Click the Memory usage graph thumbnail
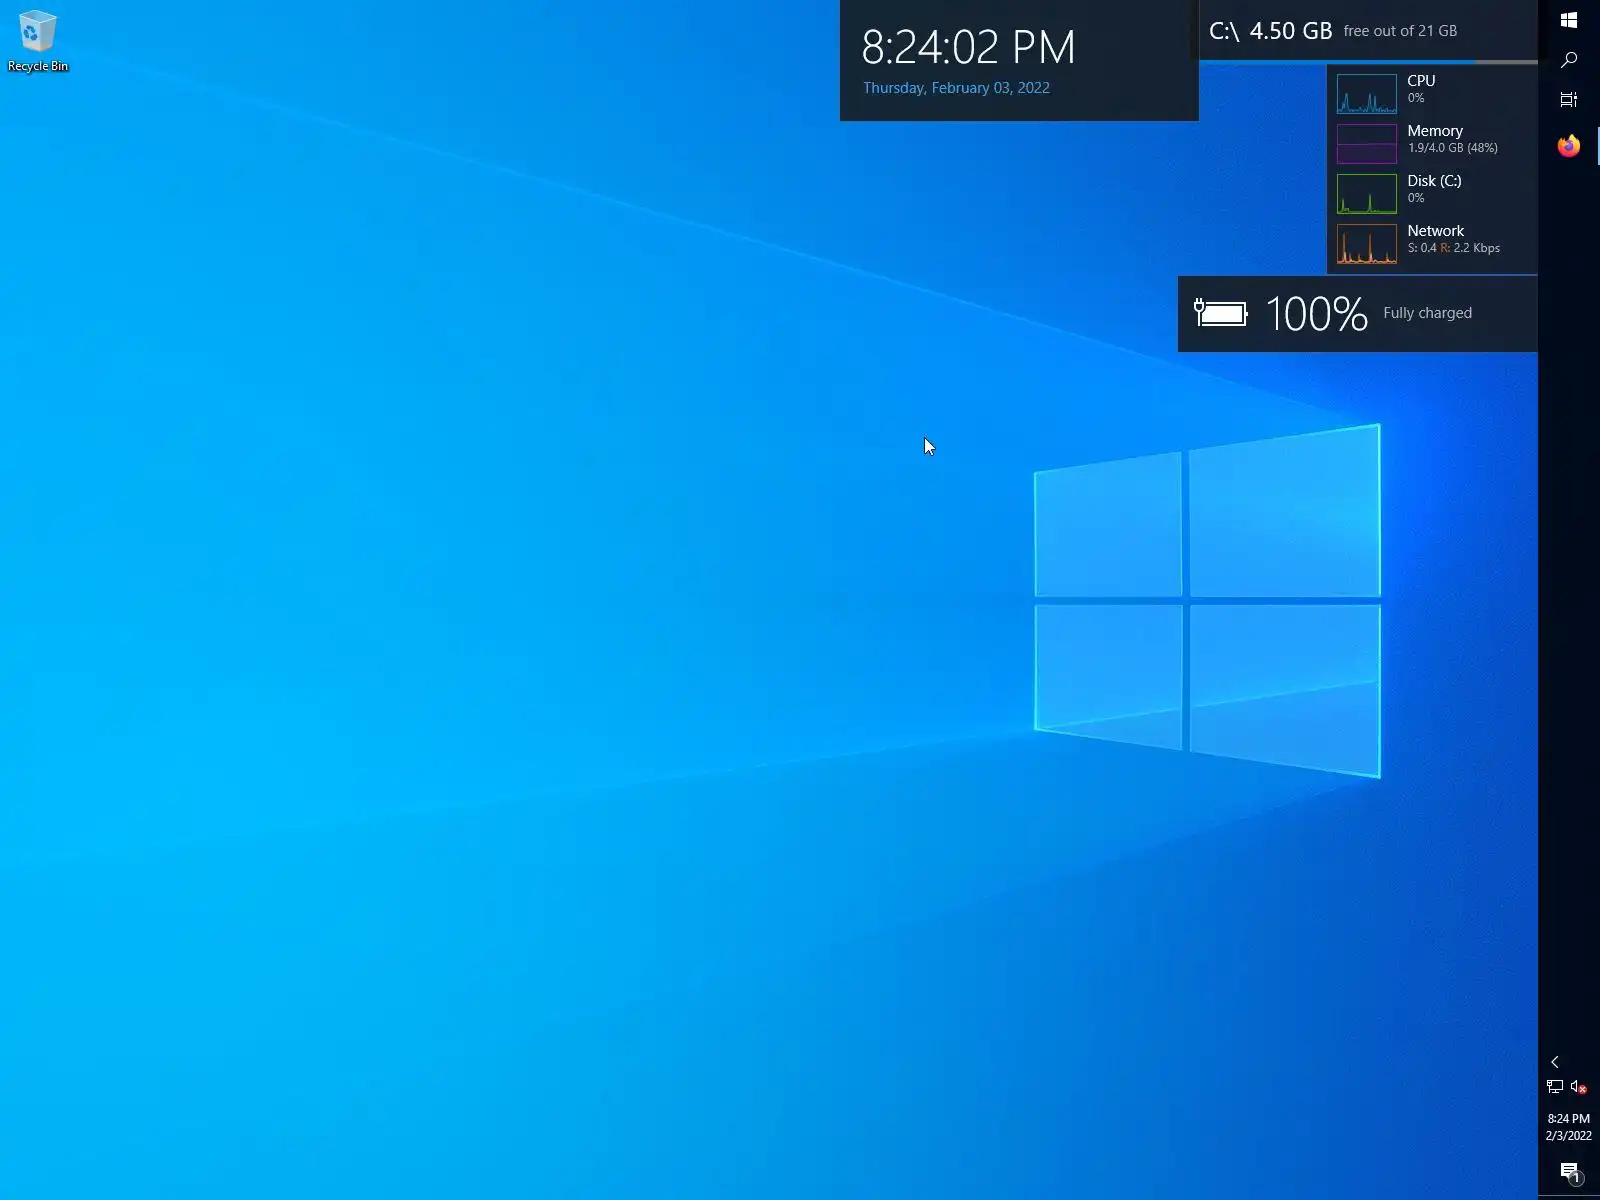1600x1200 pixels. coord(1367,144)
